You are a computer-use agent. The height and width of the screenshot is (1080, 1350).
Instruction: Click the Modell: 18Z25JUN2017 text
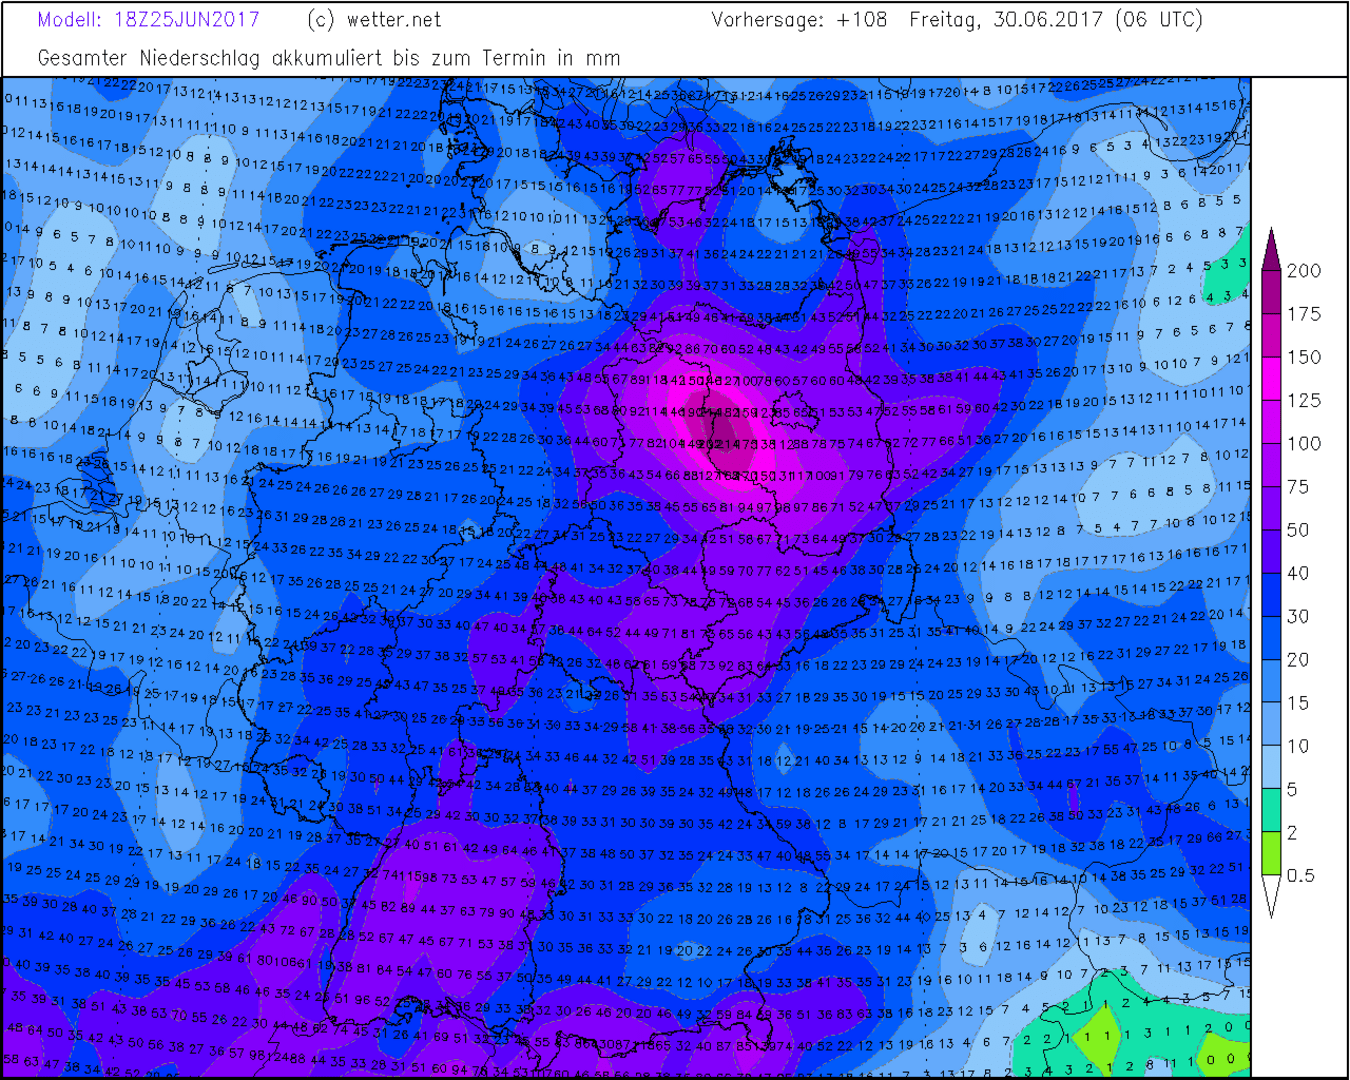tap(148, 20)
